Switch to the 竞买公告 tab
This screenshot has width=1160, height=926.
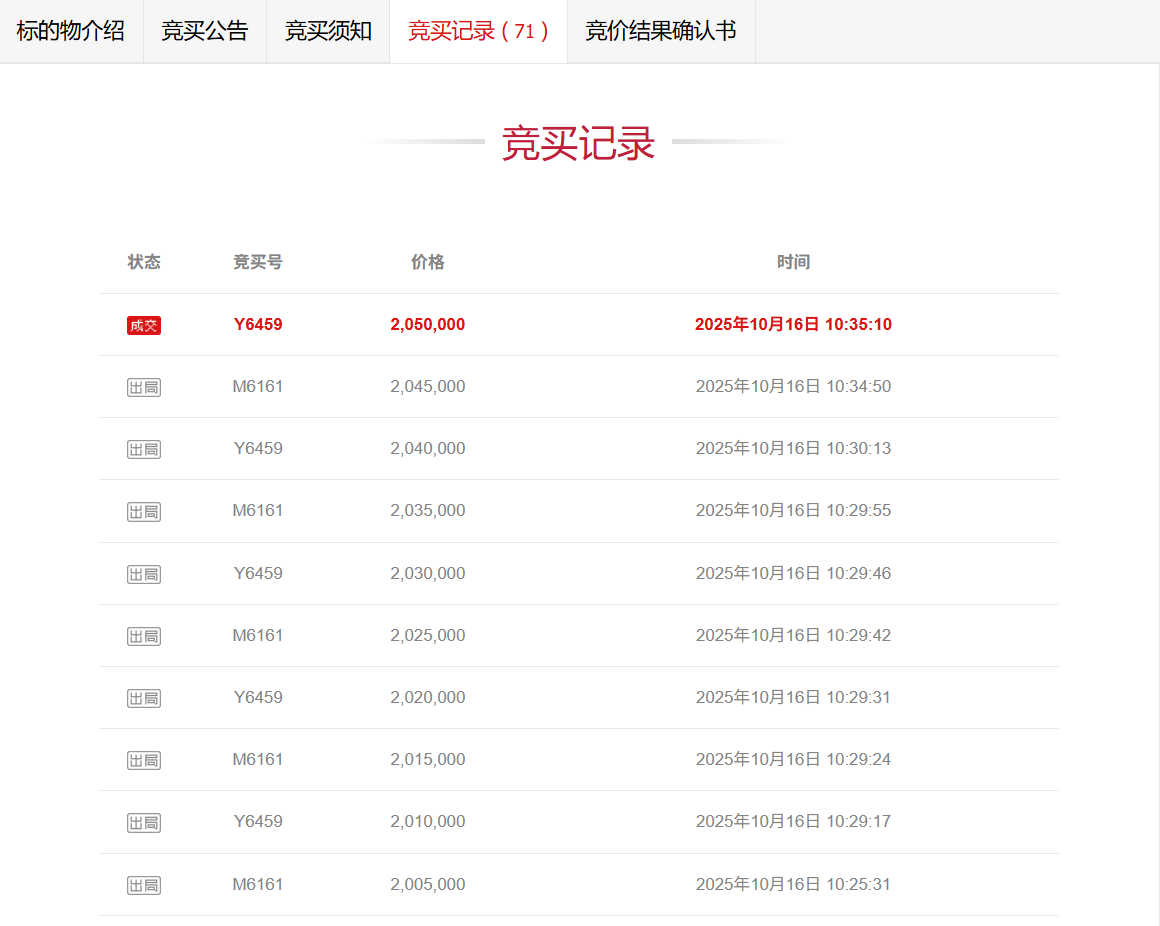pos(205,31)
